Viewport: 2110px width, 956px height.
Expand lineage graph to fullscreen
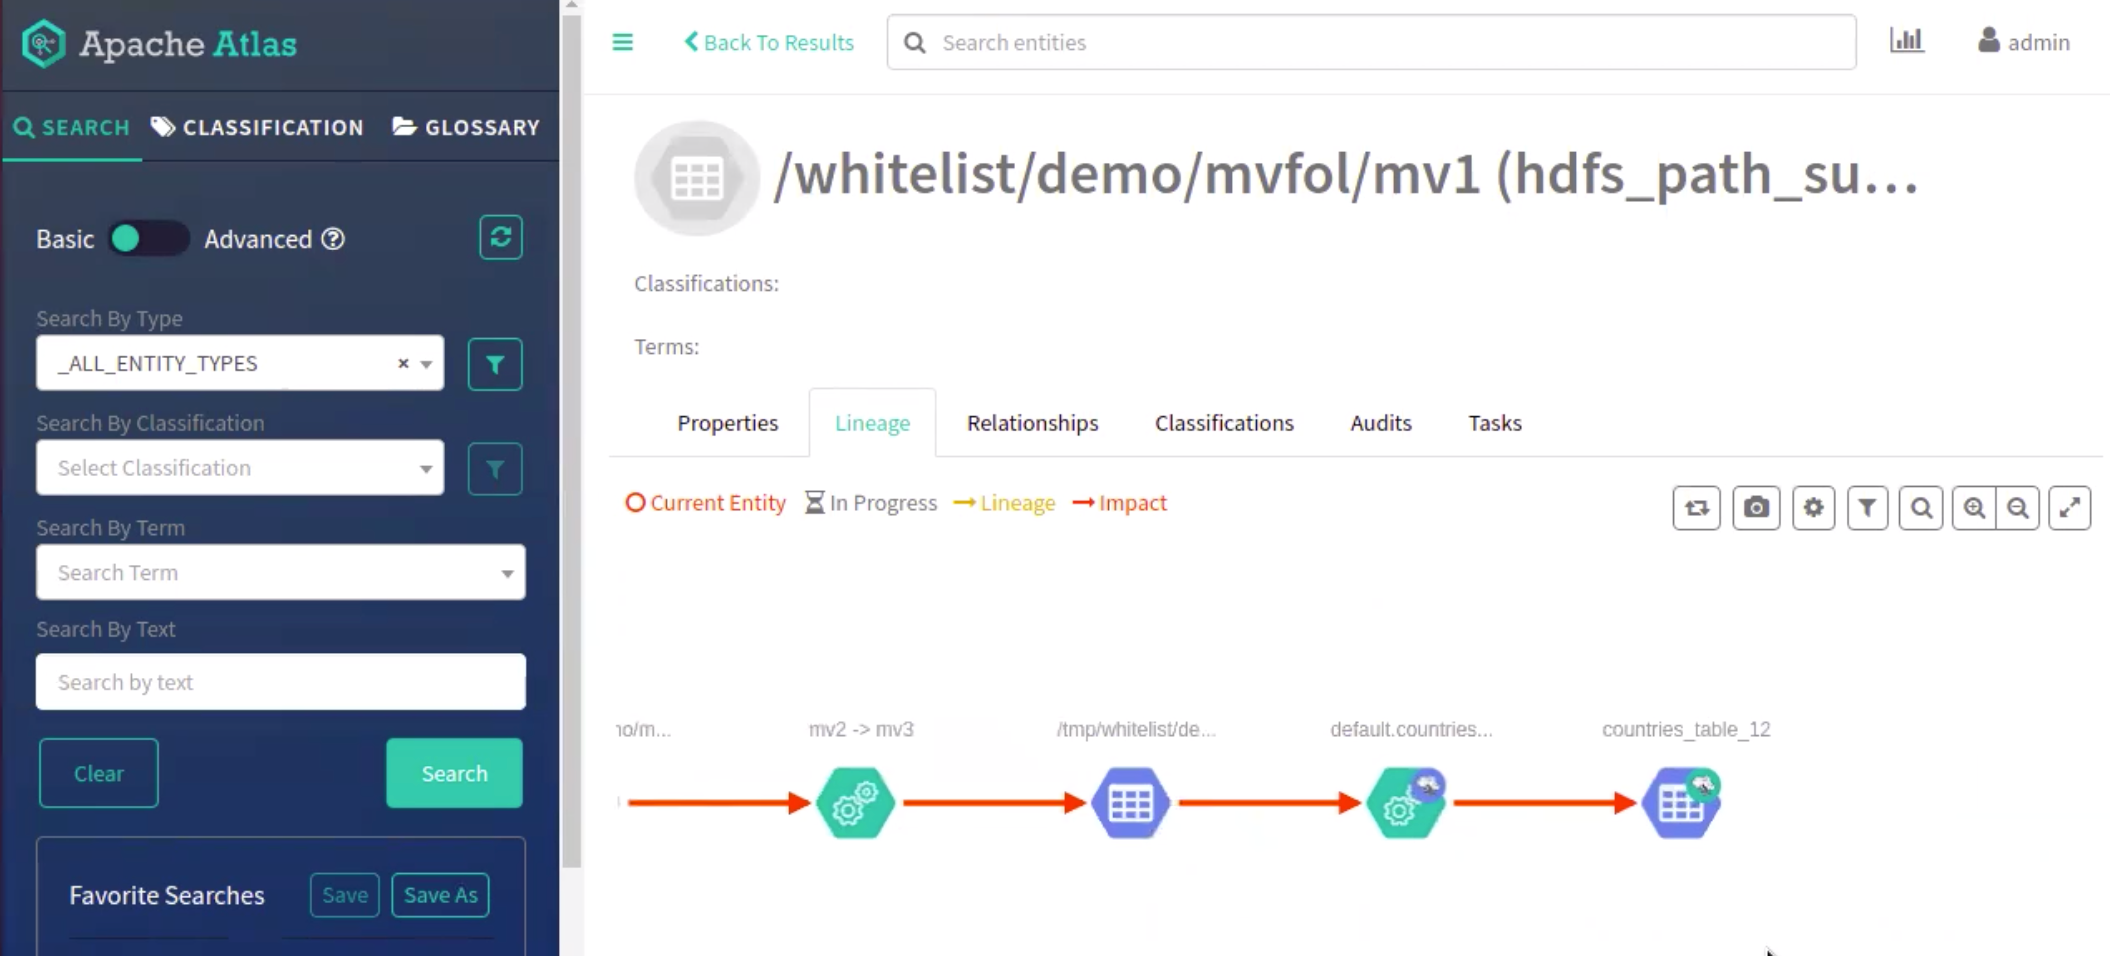(2069, 508)
